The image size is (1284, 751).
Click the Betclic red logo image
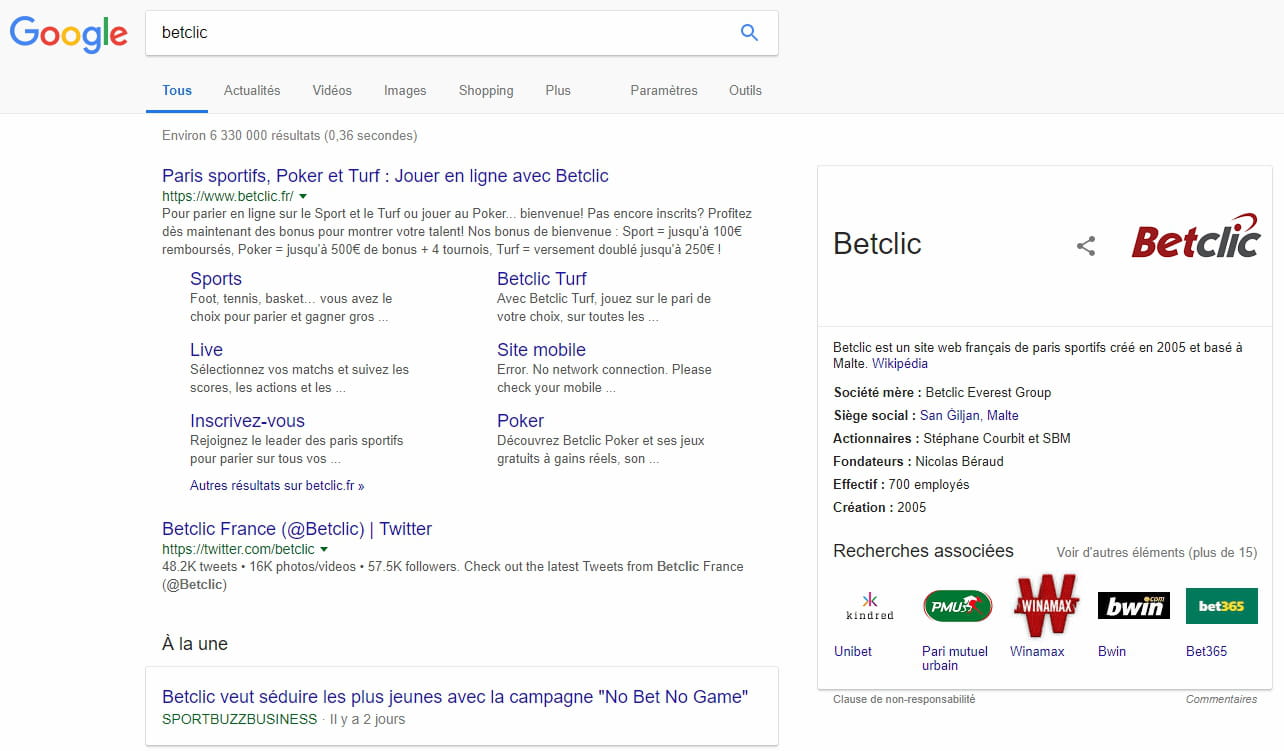click(x=1195, y=237)
